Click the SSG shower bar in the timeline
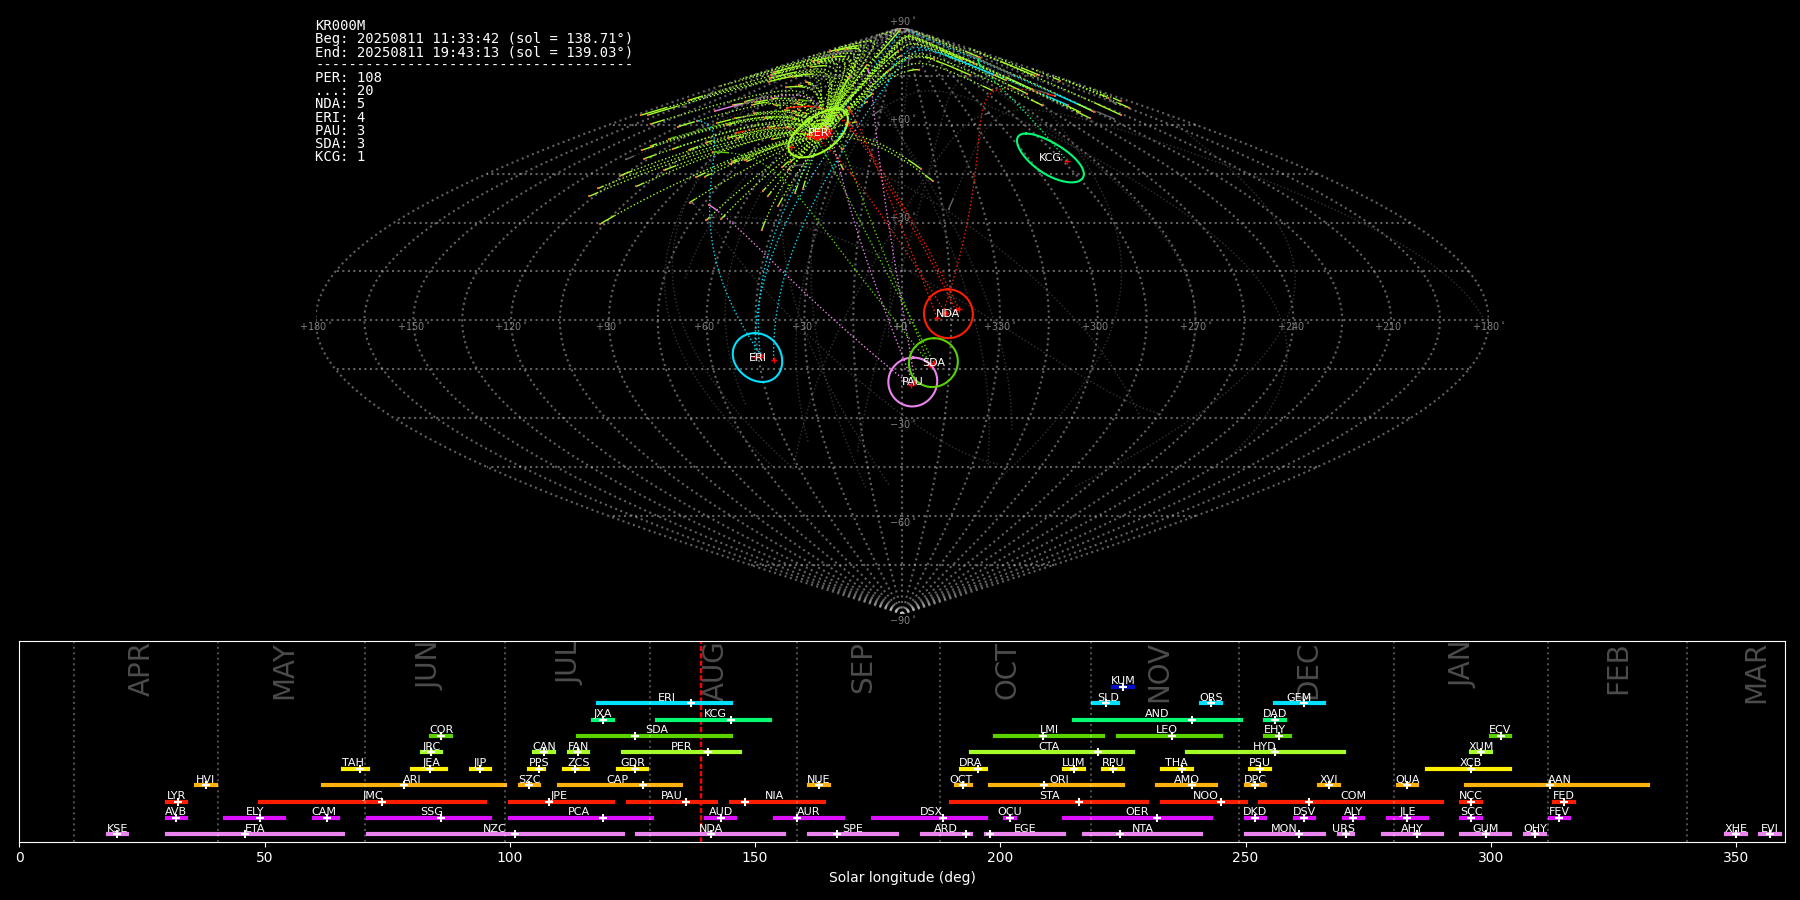The height and width of the screenshot is (900, 1800). pyautogui.click(x=428, y=818)
